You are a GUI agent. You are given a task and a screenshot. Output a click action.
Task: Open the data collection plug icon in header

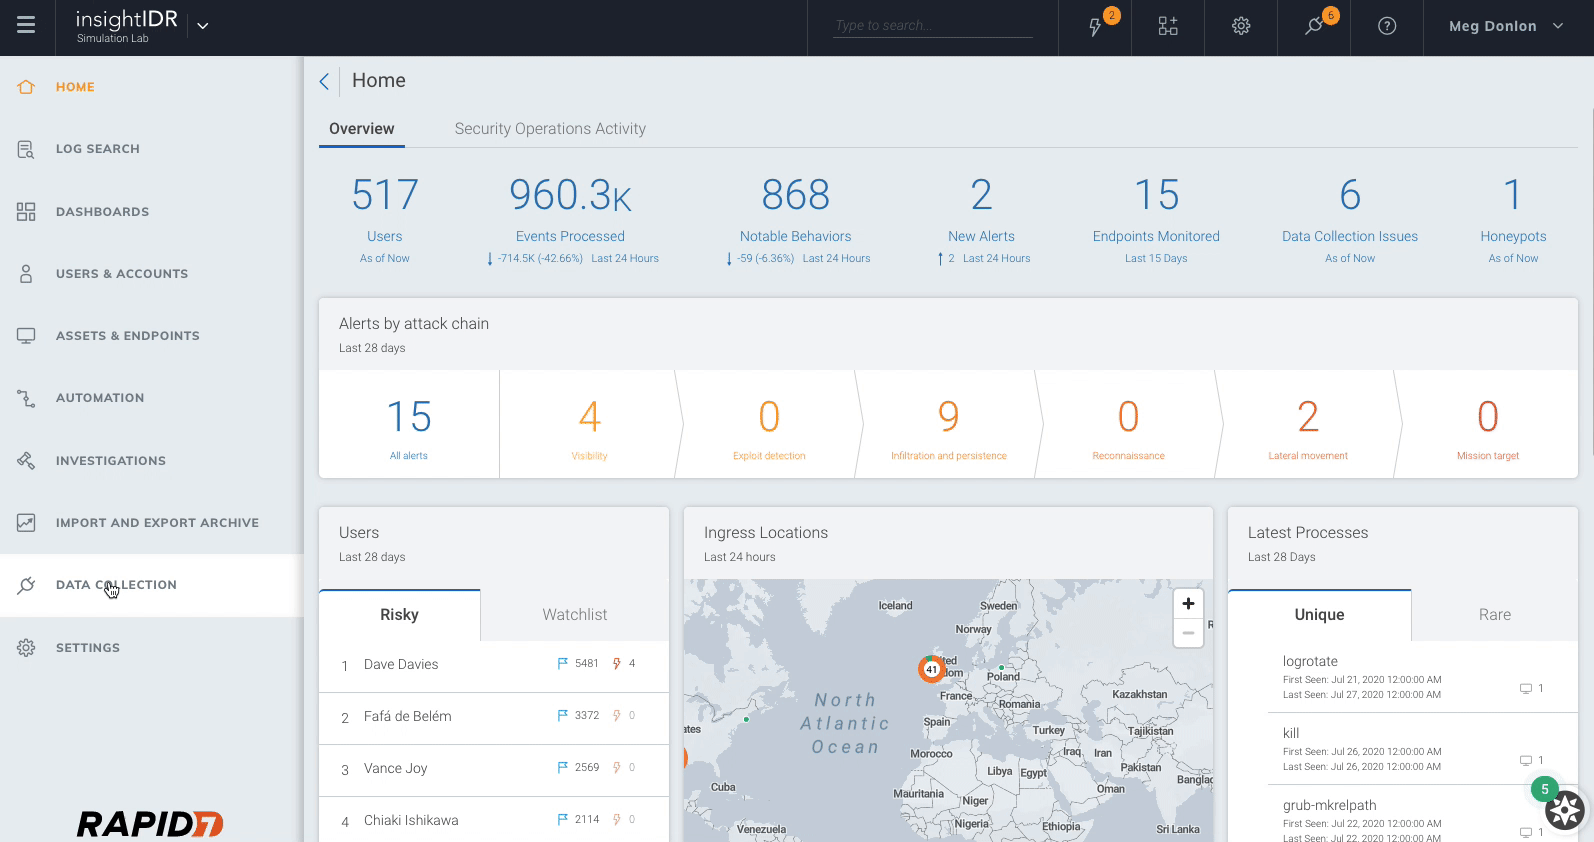click(1314, 27)
